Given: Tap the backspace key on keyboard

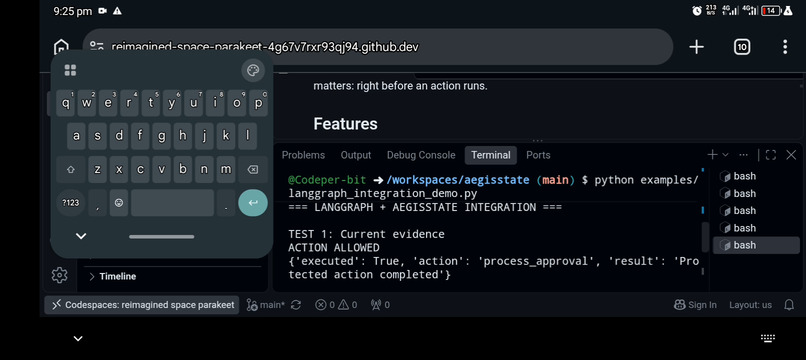Looking at the screenshot, I should [x=252, y=170].
